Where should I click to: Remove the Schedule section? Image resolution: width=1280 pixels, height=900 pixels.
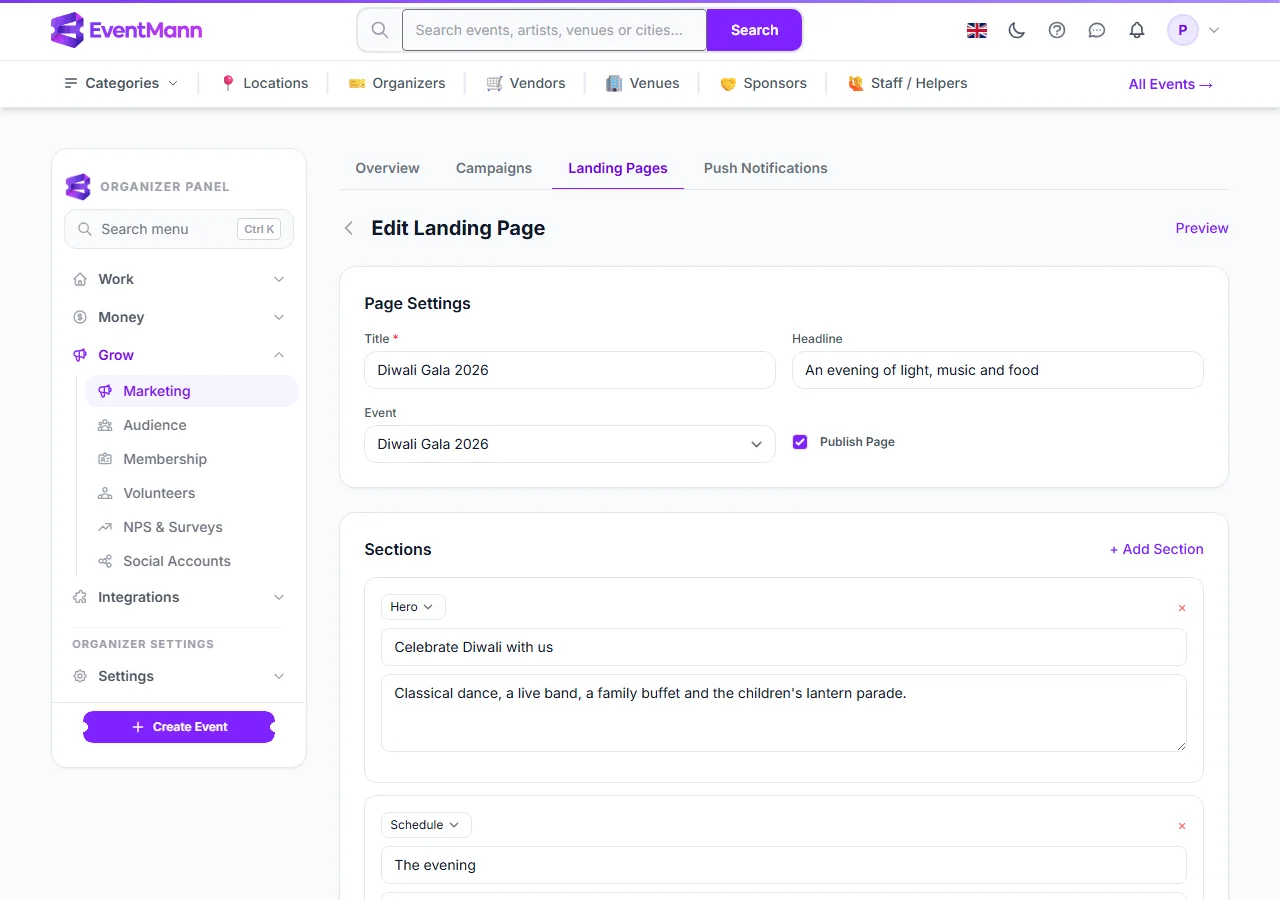click(1182, 826)
